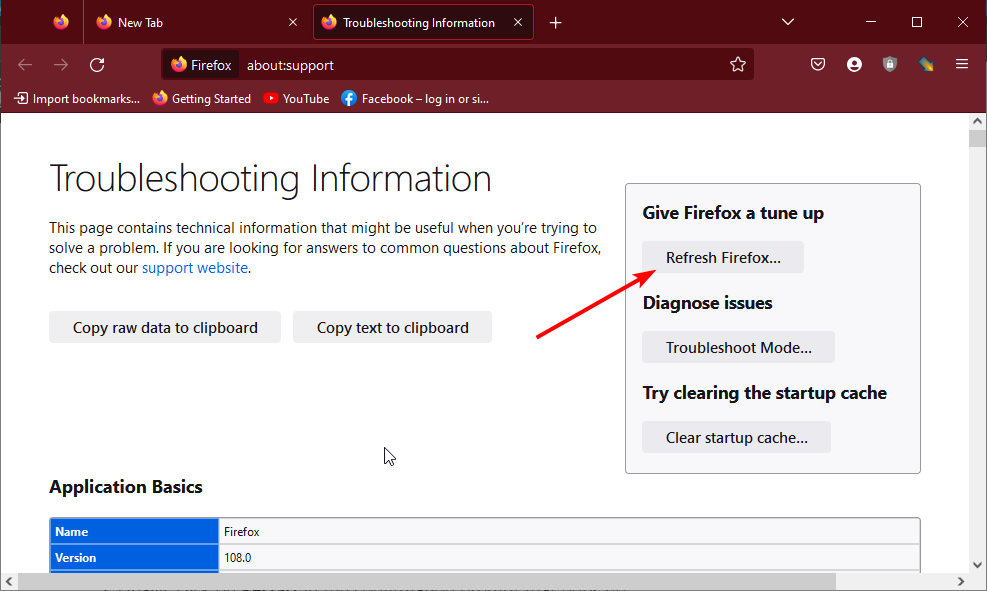Minimize the Firefox window
The height and width of the screenshot is (591, 987).
pos(871,22)
